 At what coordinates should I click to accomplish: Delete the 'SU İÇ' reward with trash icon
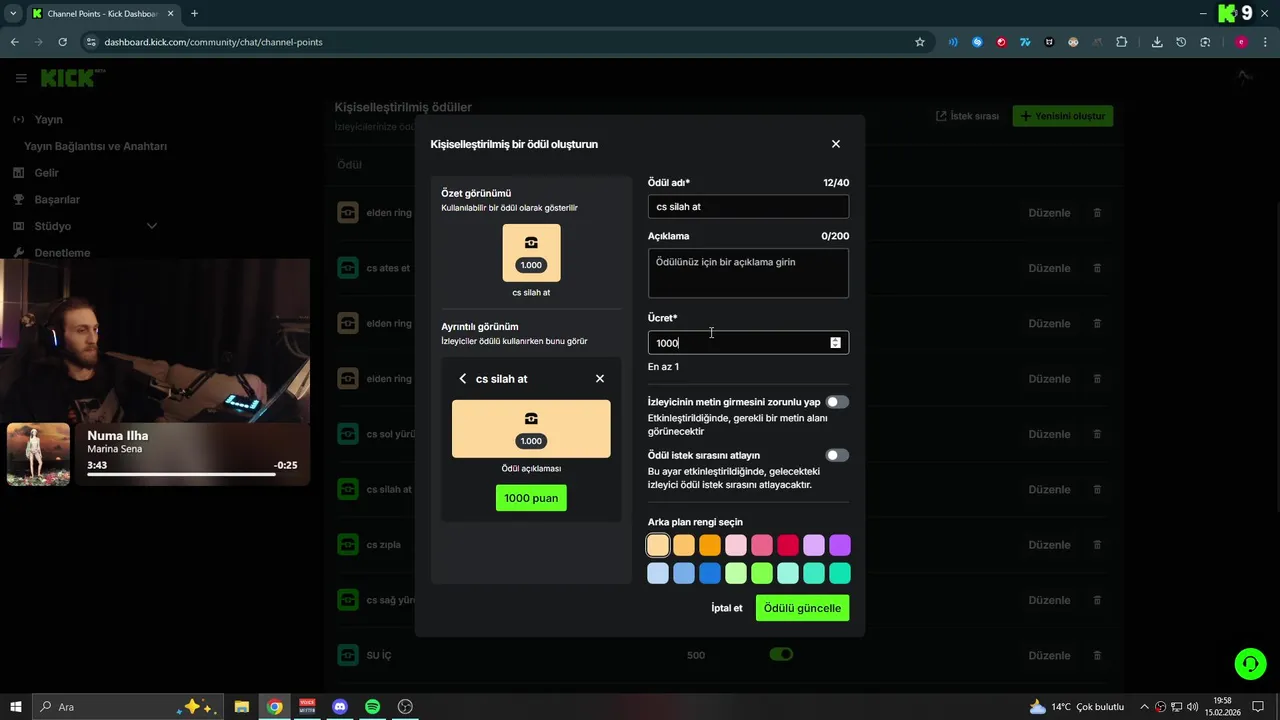point(1097,655)
